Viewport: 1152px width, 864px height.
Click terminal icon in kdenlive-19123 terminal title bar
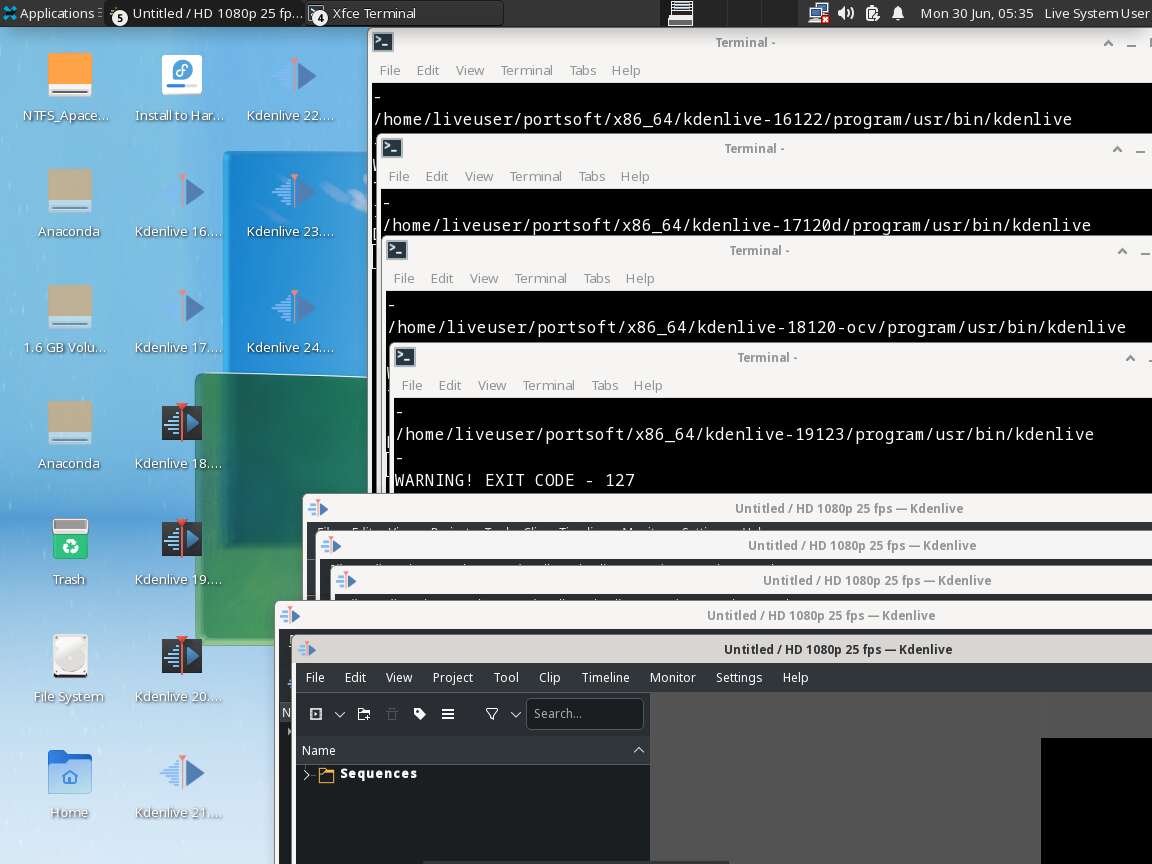405,357
